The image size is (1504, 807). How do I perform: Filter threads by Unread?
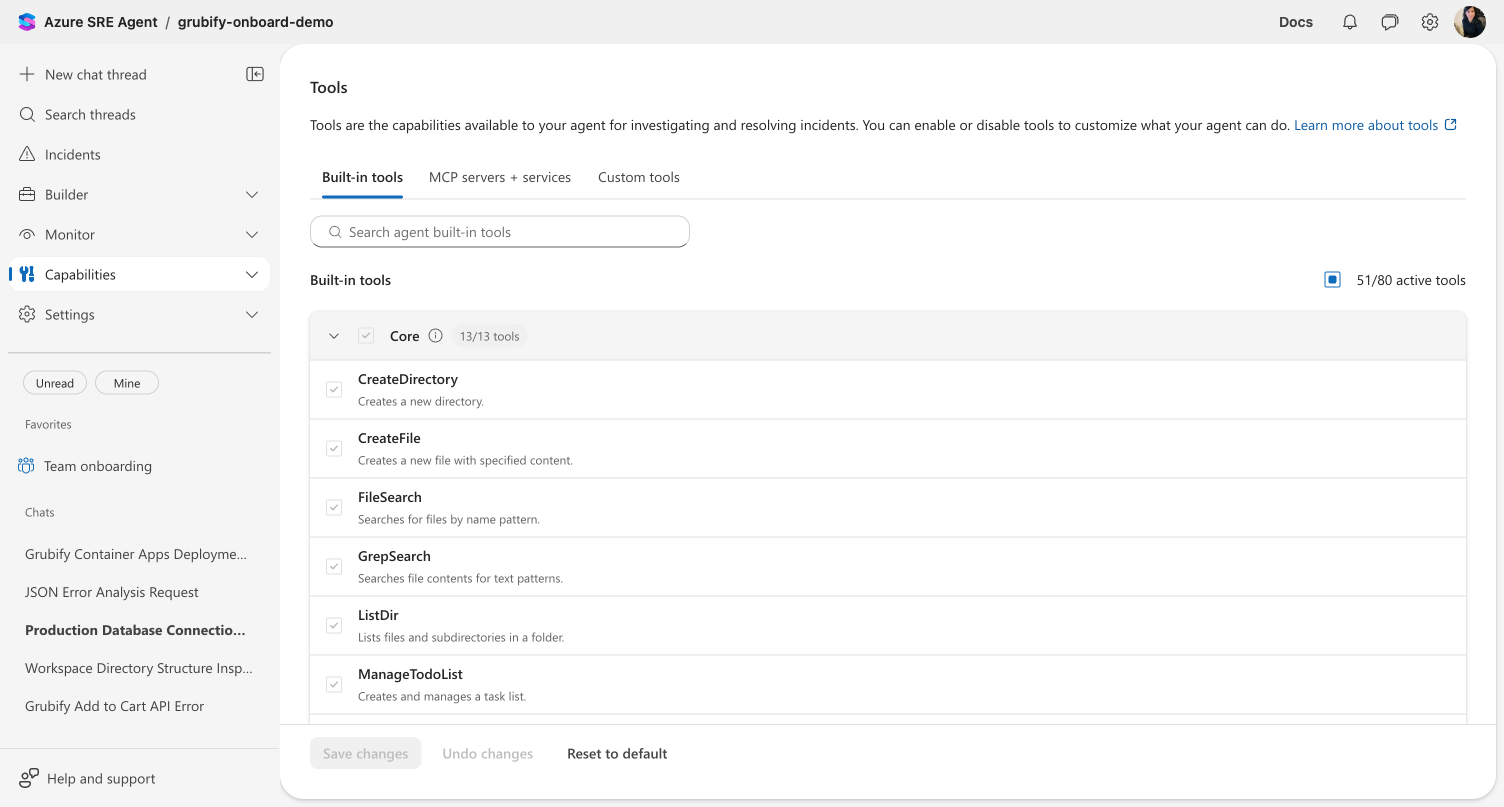[x=55, y=383]
